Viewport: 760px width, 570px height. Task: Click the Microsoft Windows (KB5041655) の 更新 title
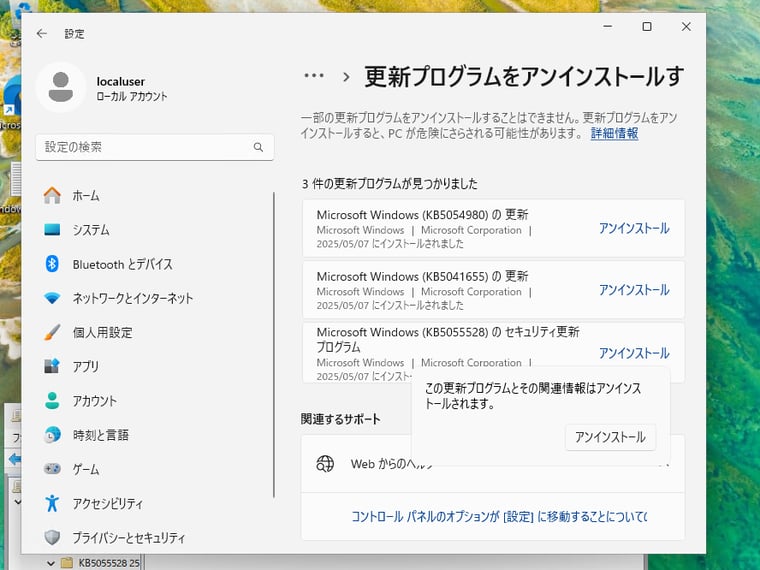[x=422, y=276]
